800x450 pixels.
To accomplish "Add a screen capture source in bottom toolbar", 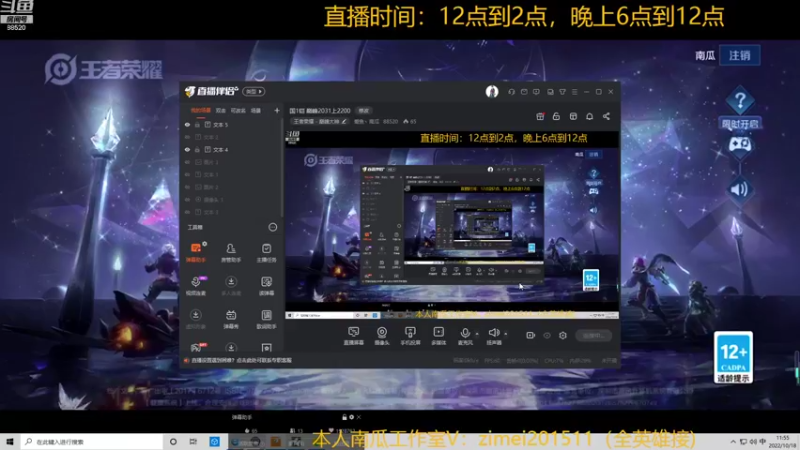I will [x=354, y=336].
